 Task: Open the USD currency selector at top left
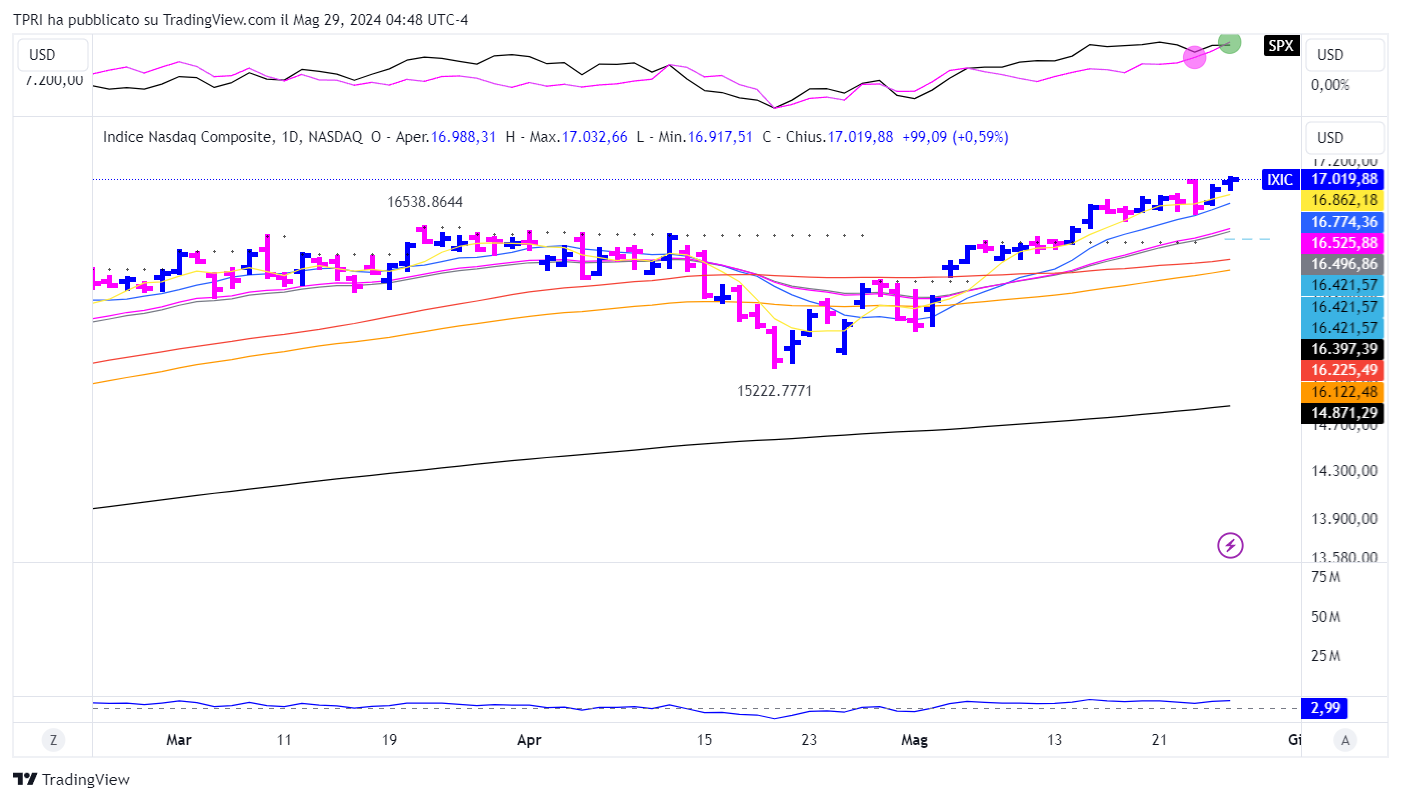click(x=51, y=55)
